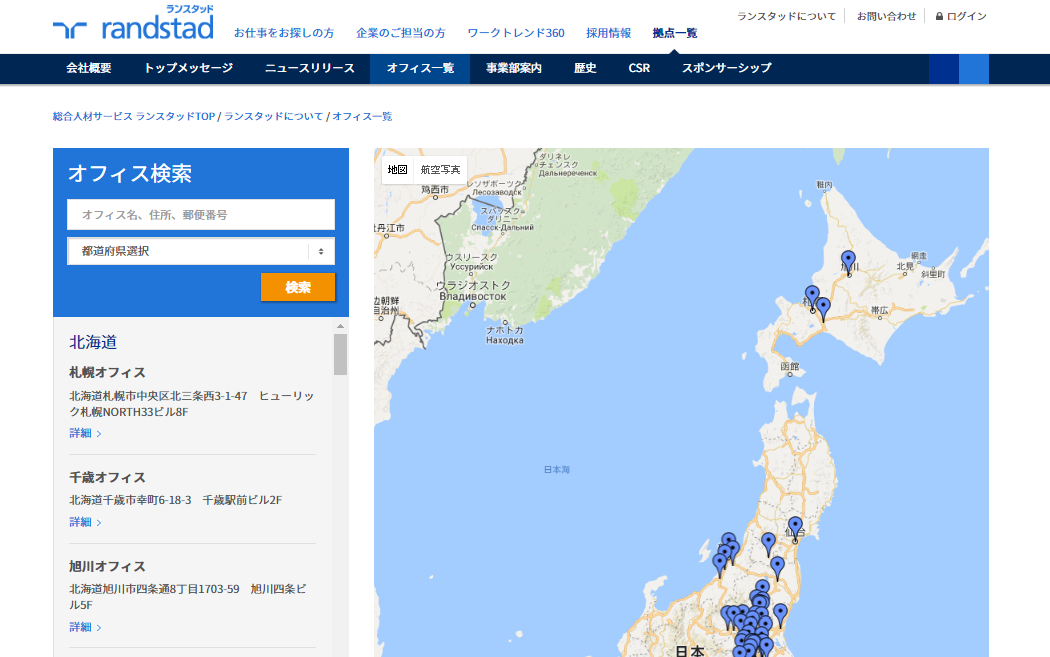Click the office list scroll-up arrow
The image size is (1050, 657).
click(x=340, y=326)
